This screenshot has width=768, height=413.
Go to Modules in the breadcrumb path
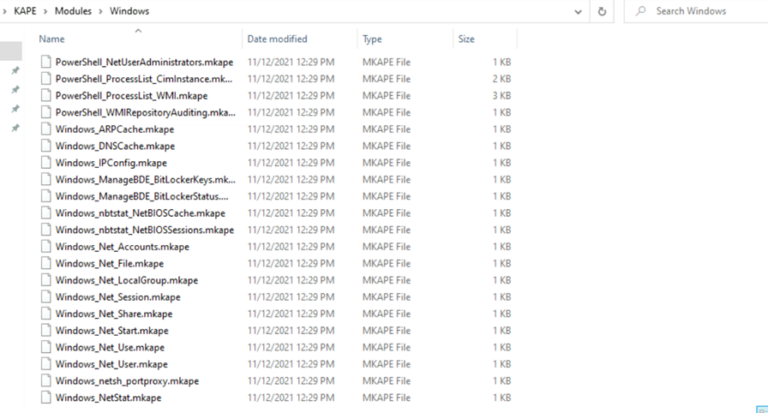[x=73, y=11]
